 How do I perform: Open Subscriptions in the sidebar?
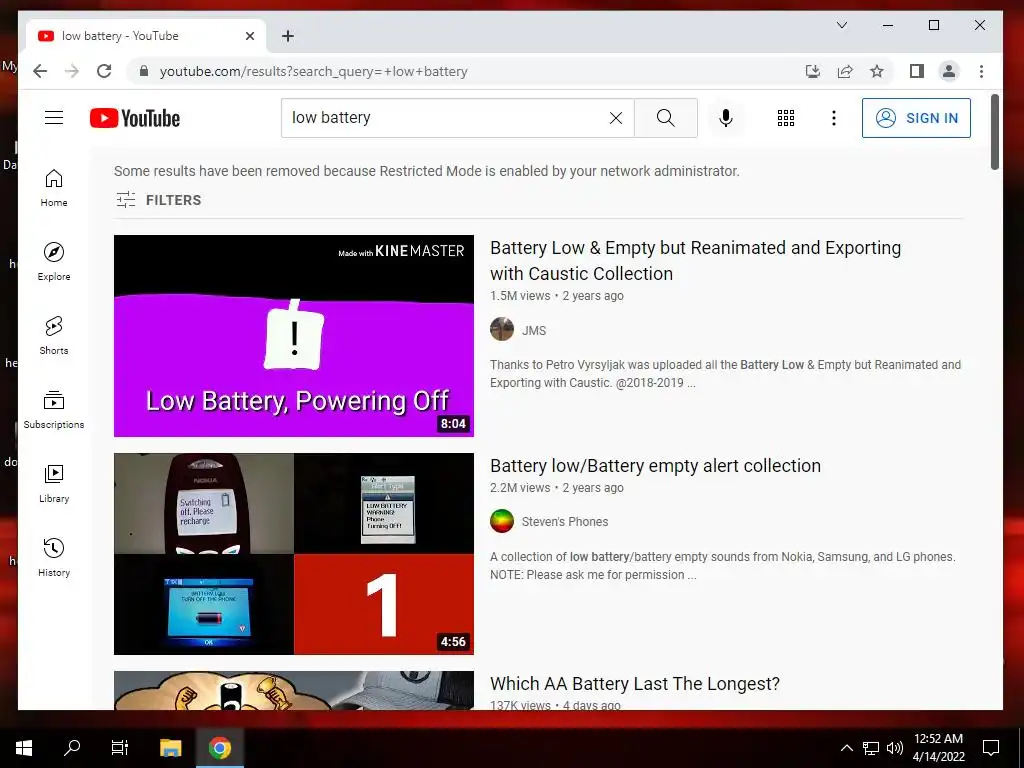(54, 409)
